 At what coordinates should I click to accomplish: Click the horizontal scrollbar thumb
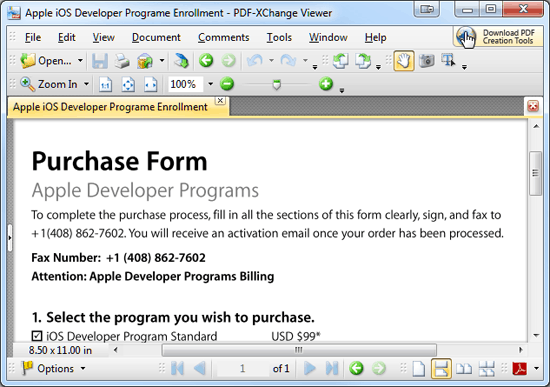click(299, 350)
